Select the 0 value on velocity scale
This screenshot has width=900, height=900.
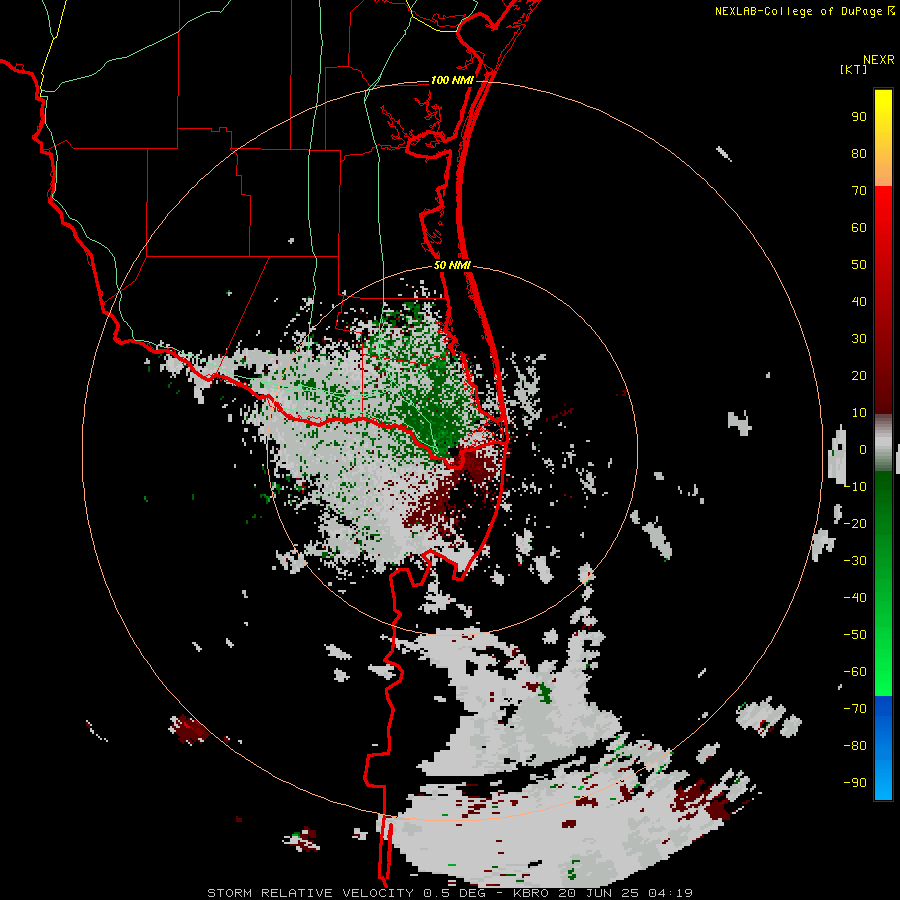tap(863, 449)
